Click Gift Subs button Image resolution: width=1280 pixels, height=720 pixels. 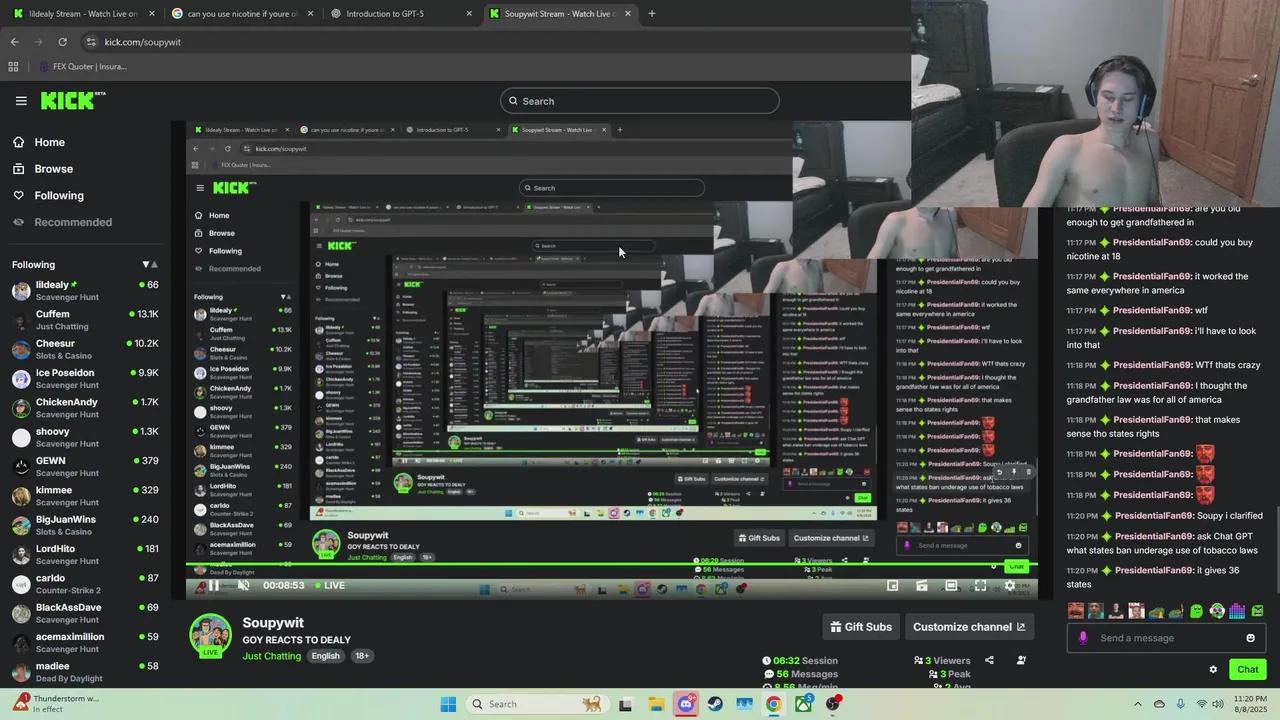861,627
